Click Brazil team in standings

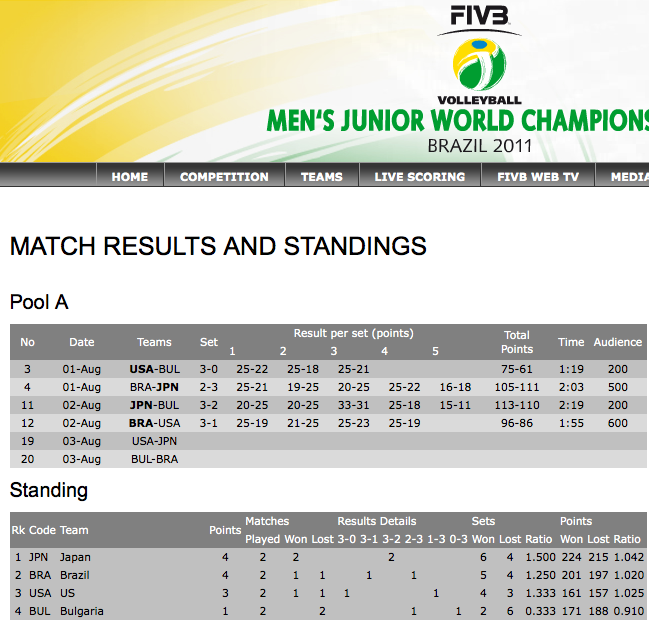coord(76,575)
